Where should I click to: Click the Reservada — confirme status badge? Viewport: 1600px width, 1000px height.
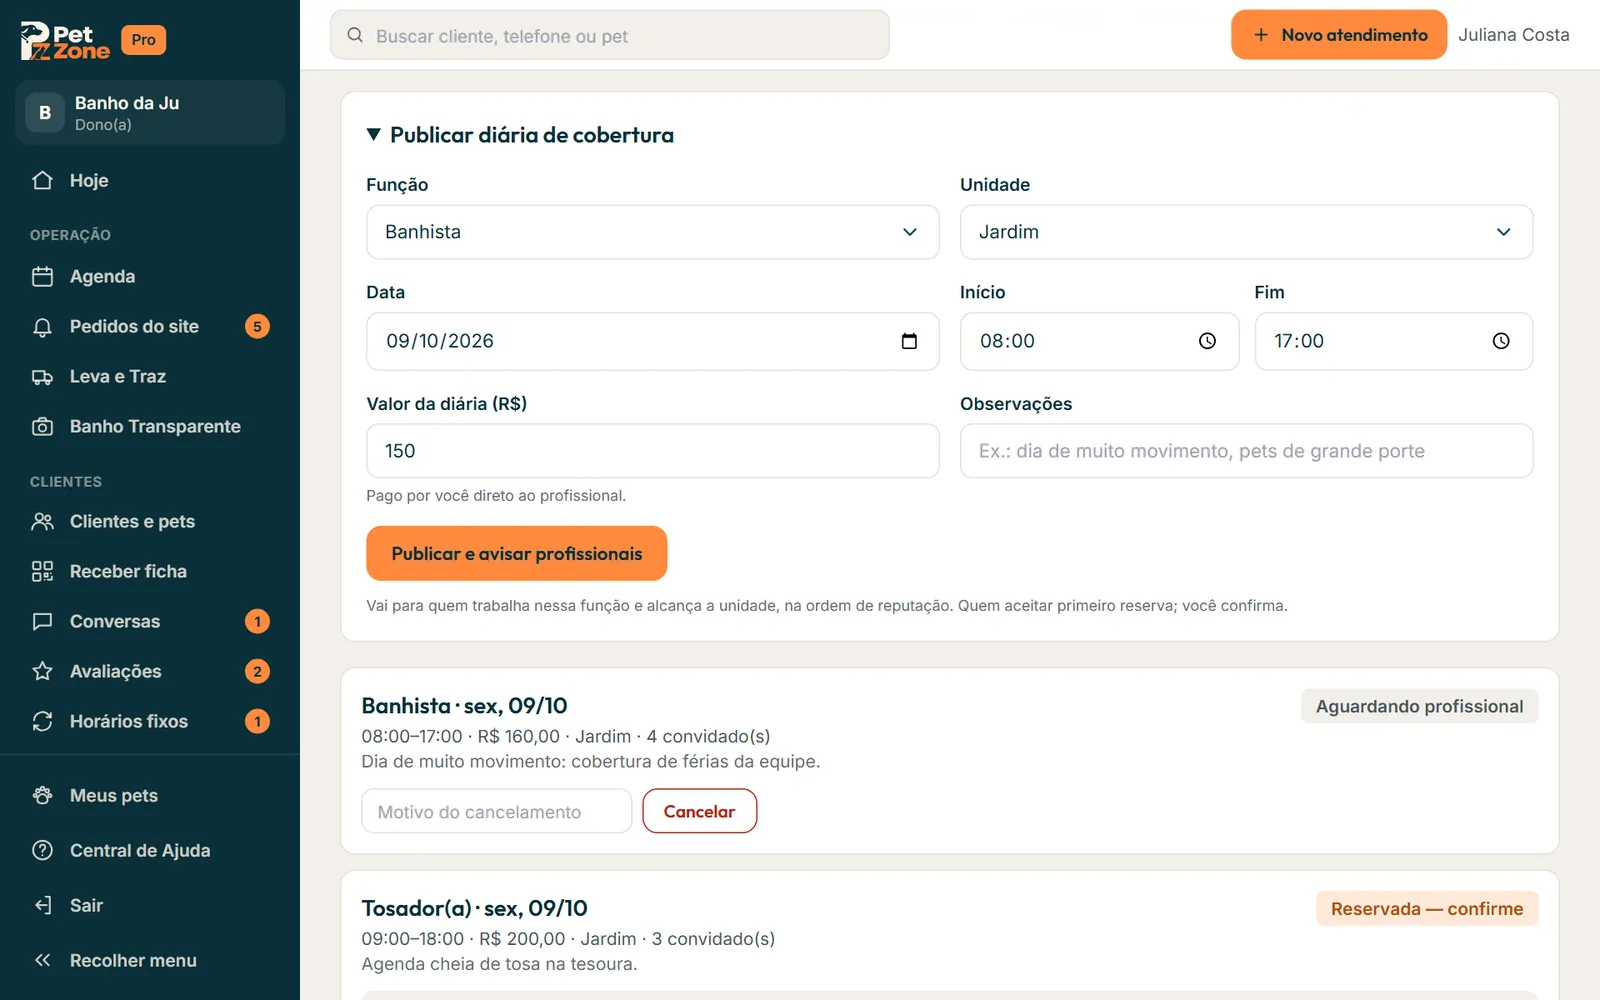click(x=1427, y=909)
